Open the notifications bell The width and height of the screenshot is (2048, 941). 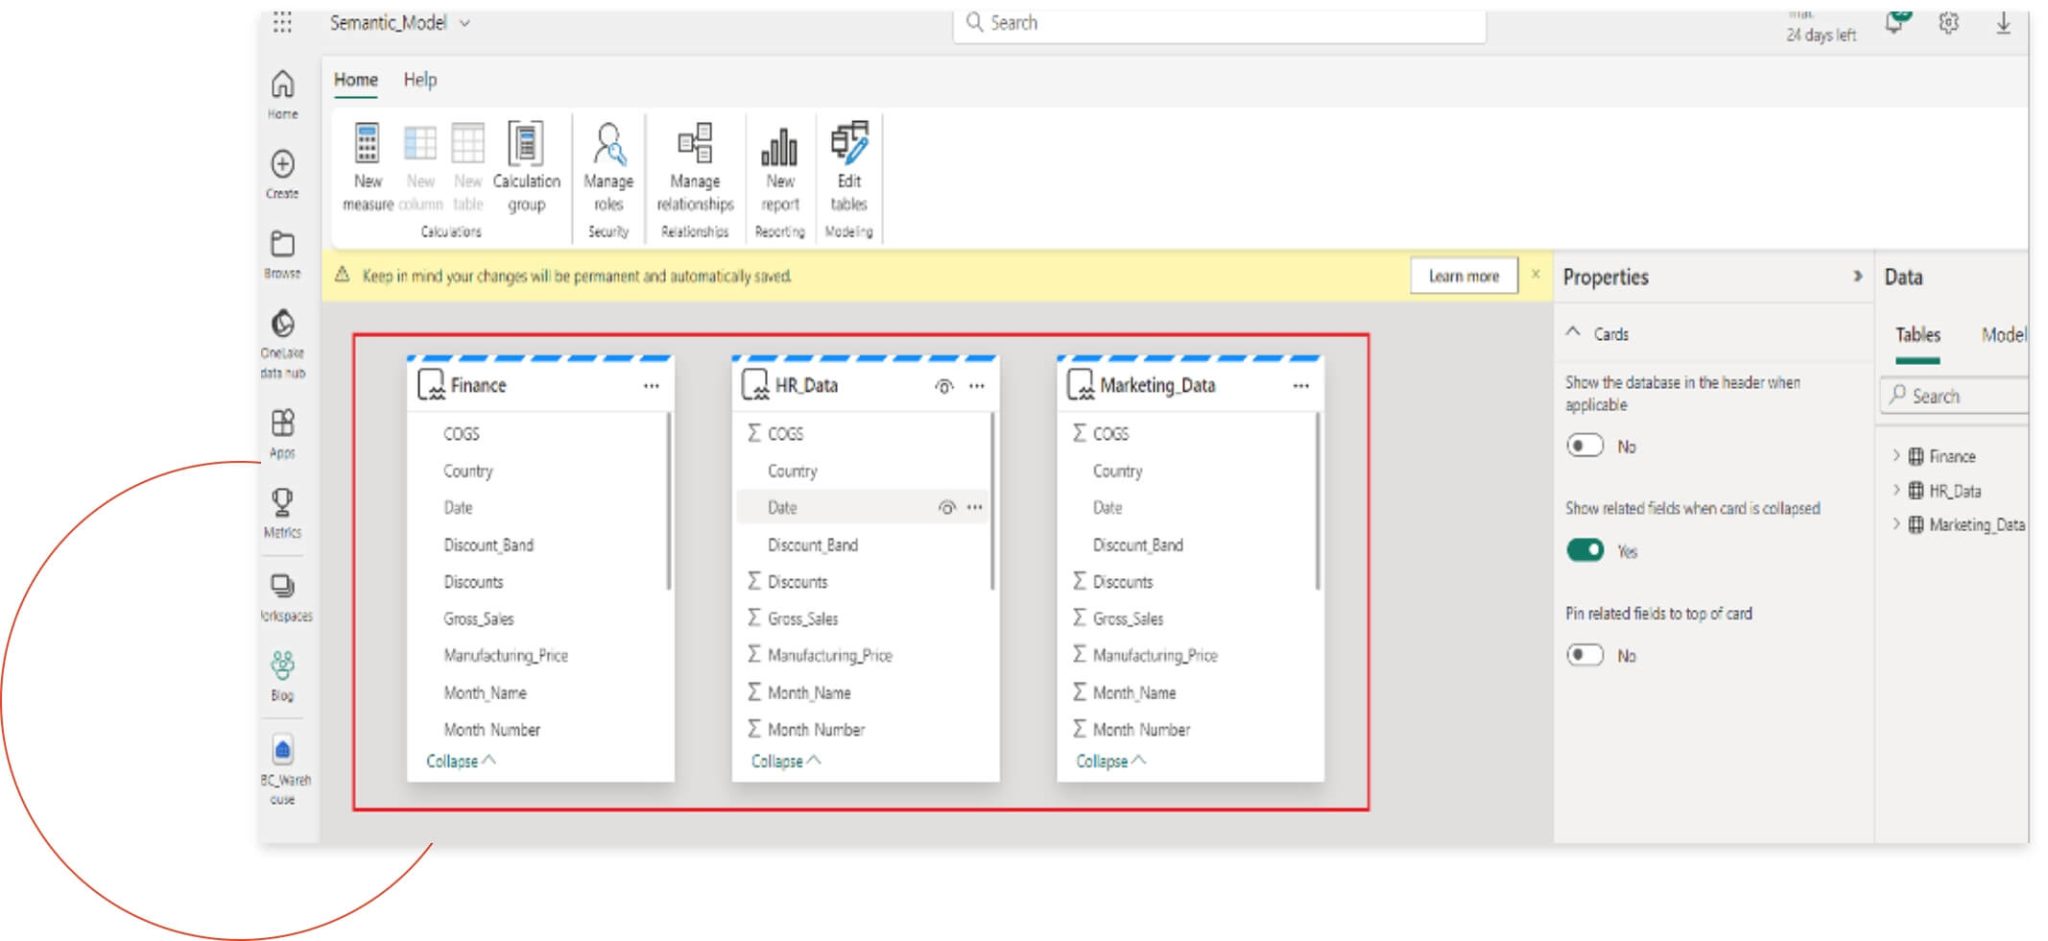pos(1894,22)
